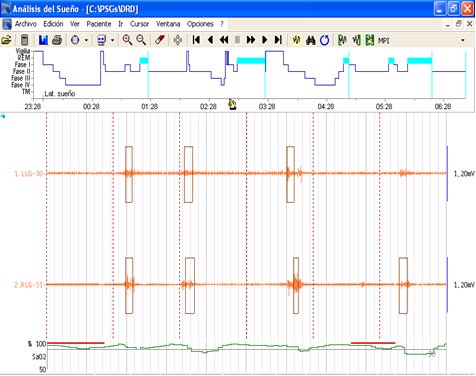The width and height of the screenshot is (476, 376).
Task: Open toolbar options arrow at far right
Action: tap(463, 40)
